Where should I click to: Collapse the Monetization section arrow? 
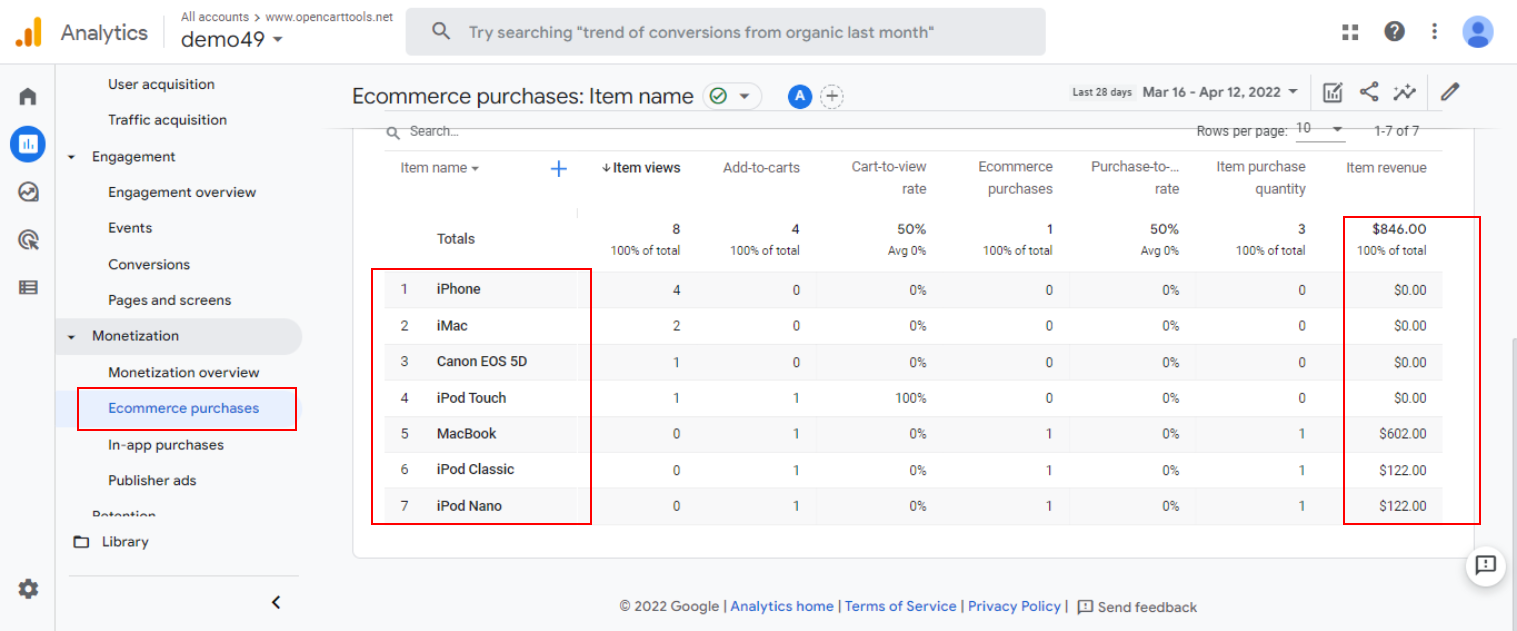click(x=71, y=337)
